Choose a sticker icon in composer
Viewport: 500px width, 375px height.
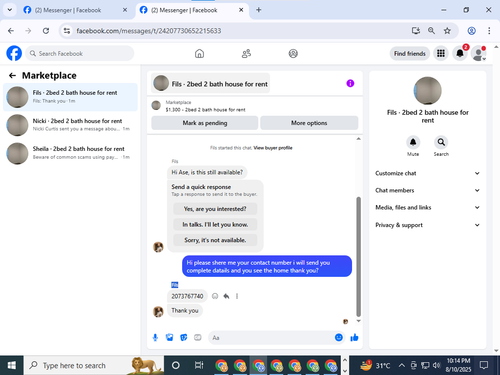[x=184, y=338]
